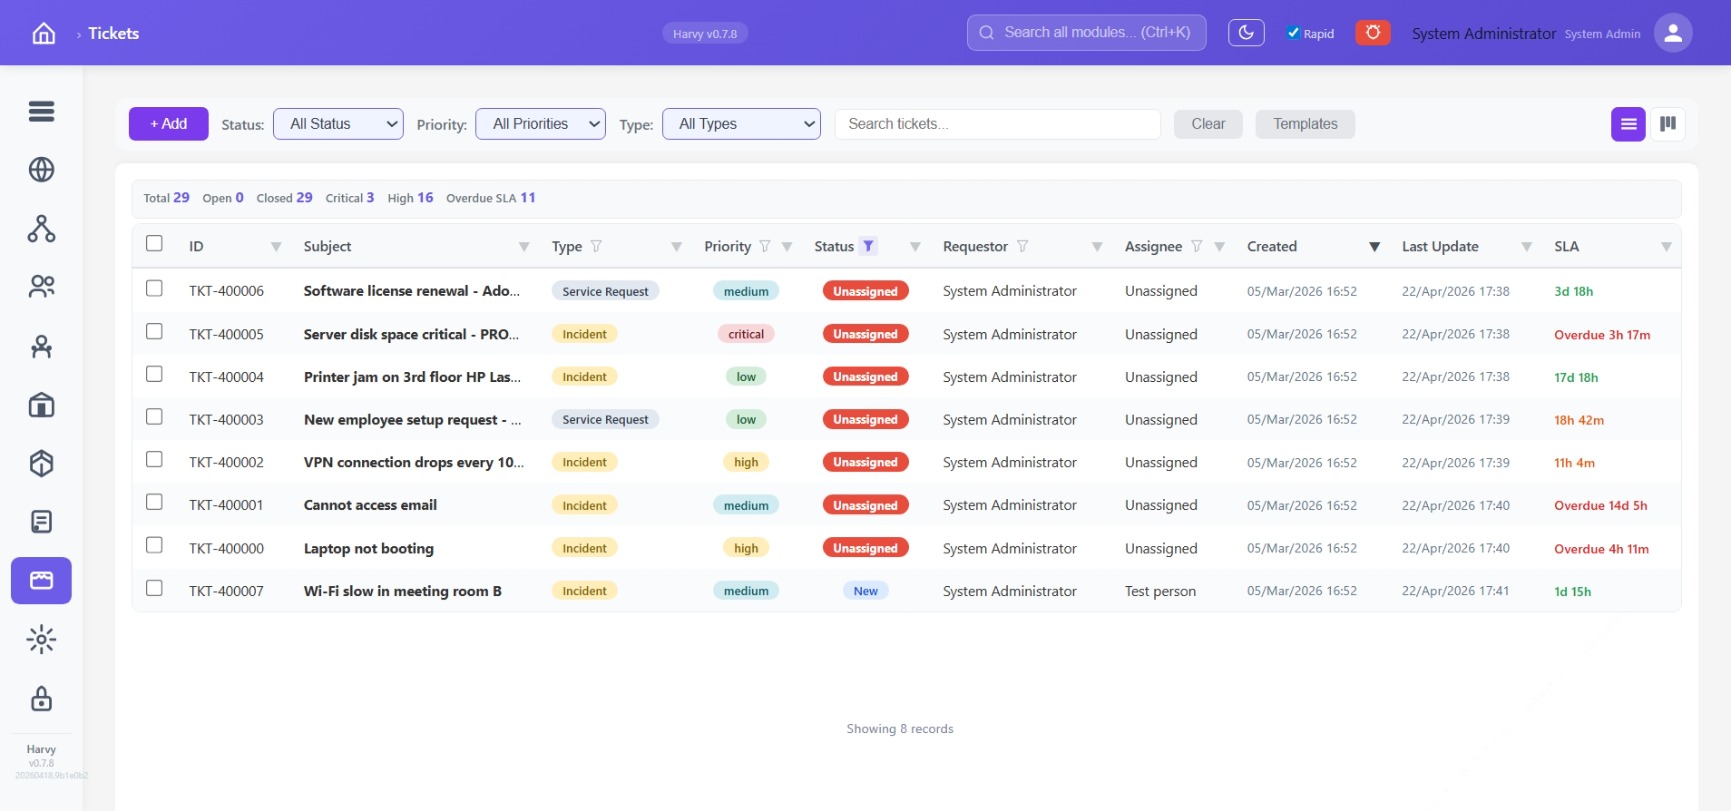
Task: Toggle dark mode moon icon
Action: coord(1246,33)
